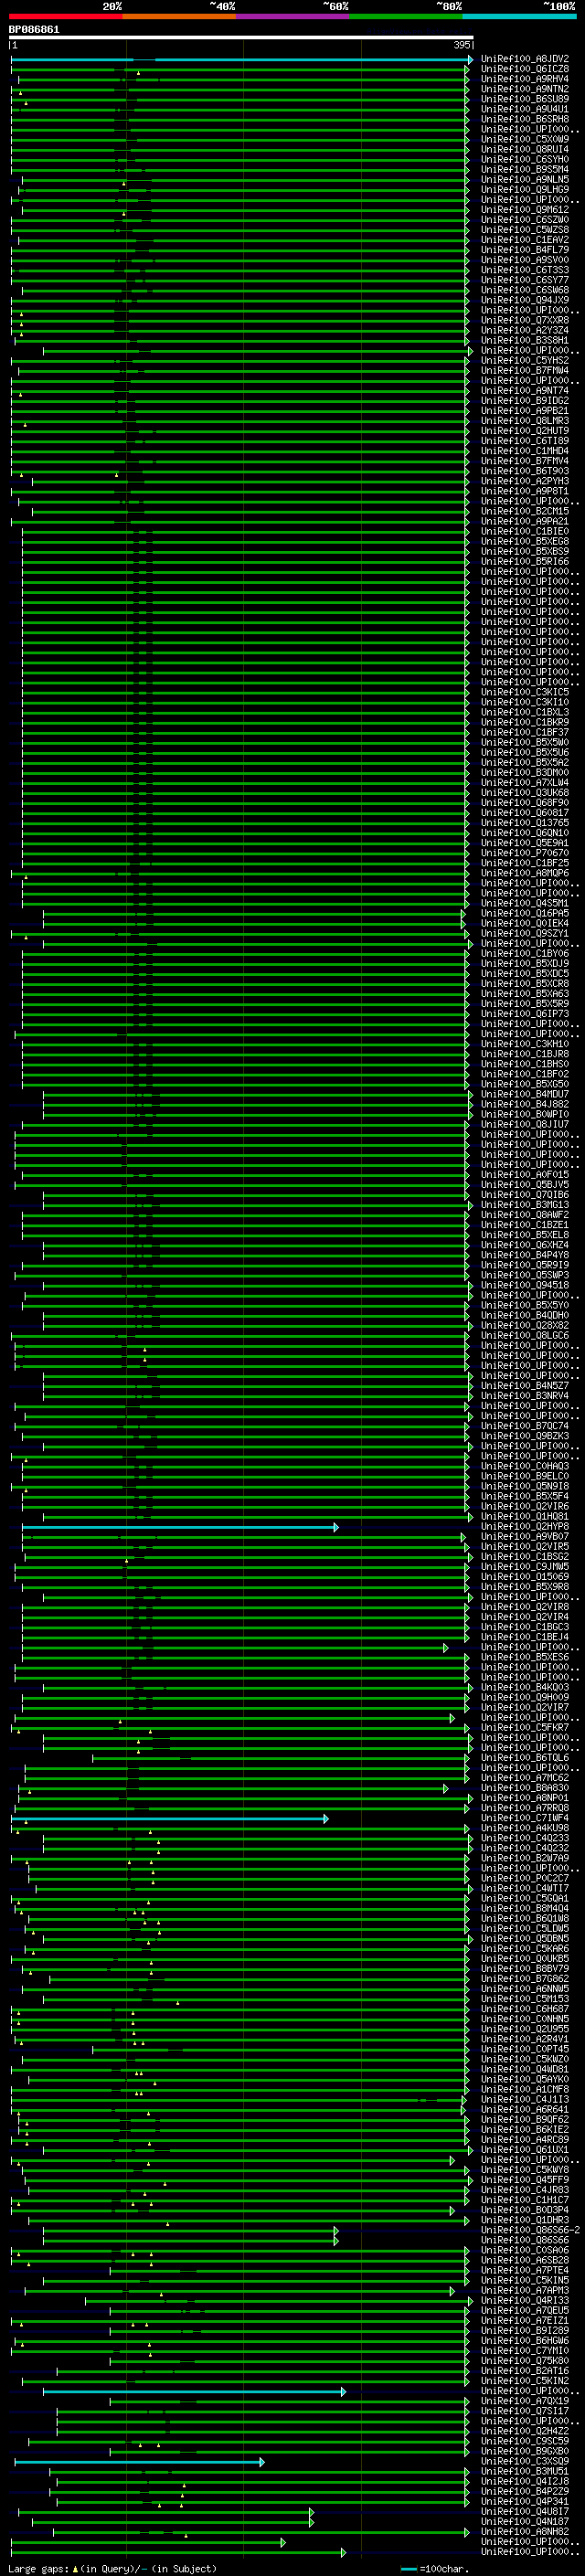Pick the UniRef100_C0HAQ3 row label

click(525, 1466)
